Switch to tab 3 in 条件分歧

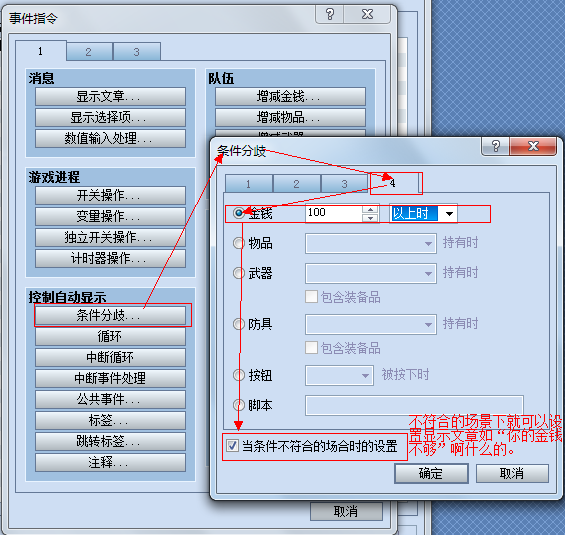(x=344, y=184)
